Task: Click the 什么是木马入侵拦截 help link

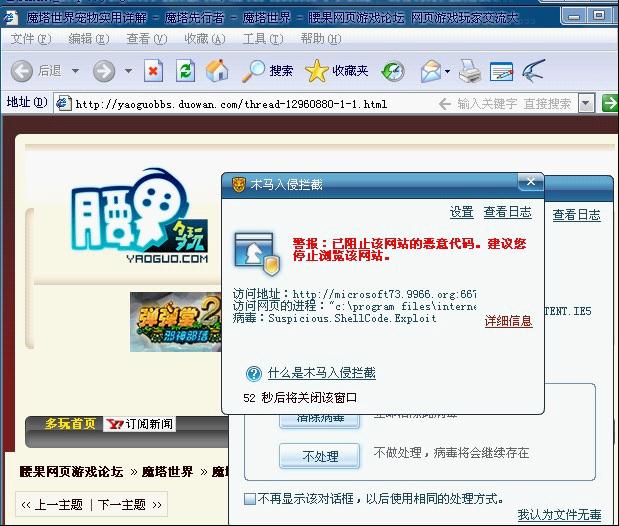Action: [321, 373]
